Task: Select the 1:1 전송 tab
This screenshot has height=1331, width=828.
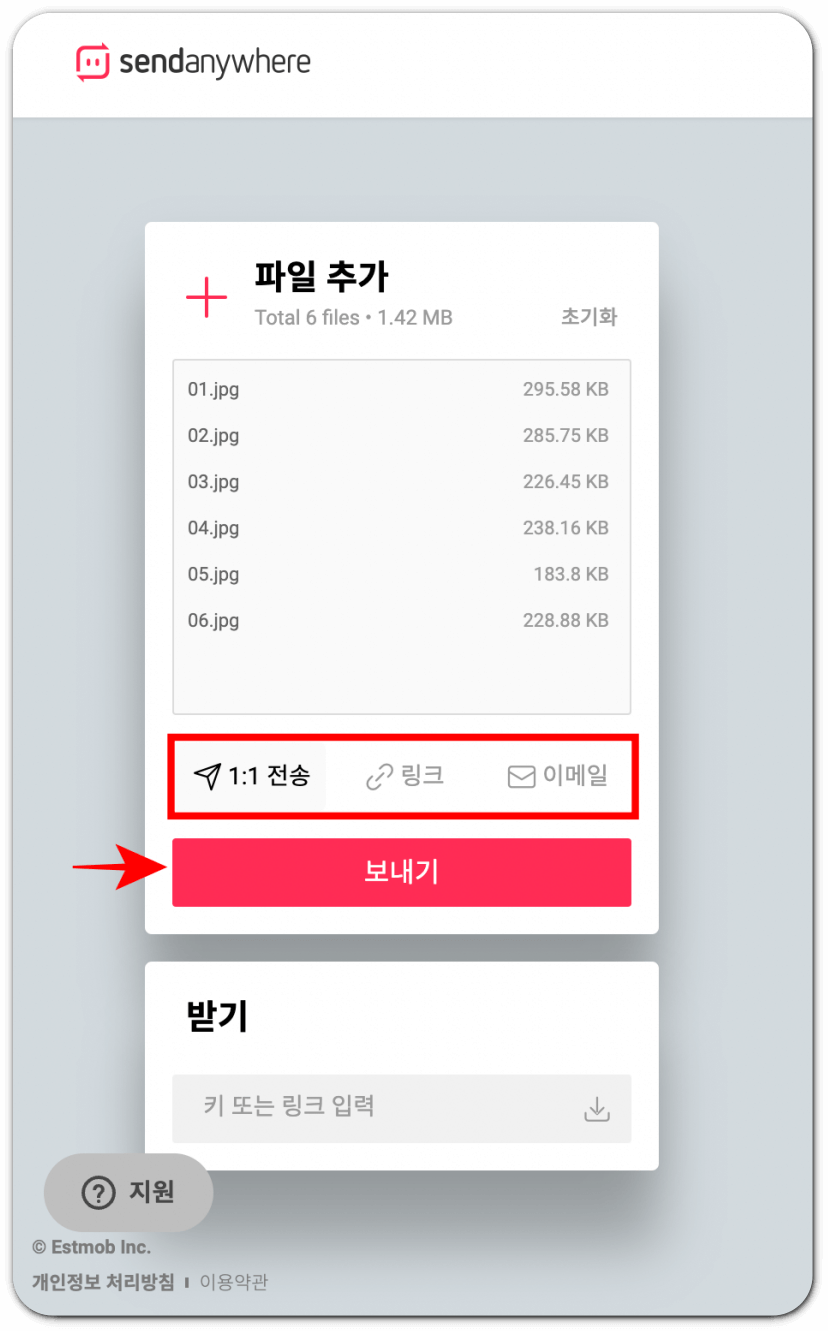Action: (252, 776)
